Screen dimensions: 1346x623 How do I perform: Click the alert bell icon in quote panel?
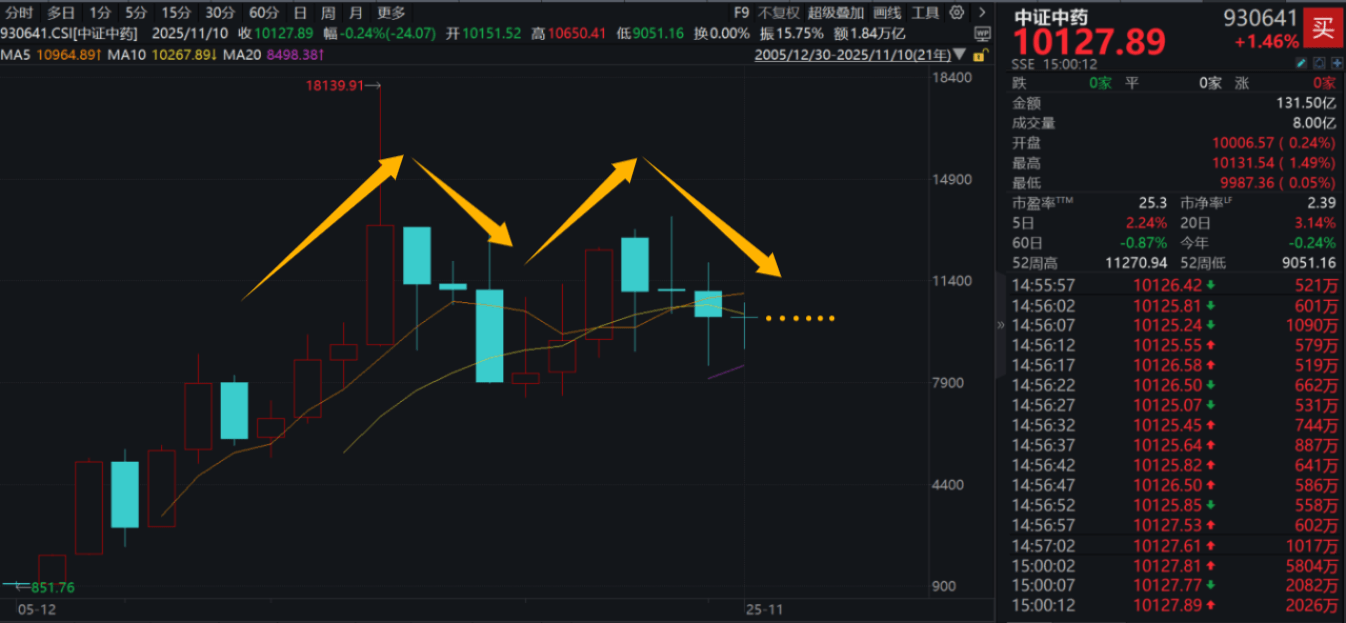click(x=1317, y=62)
